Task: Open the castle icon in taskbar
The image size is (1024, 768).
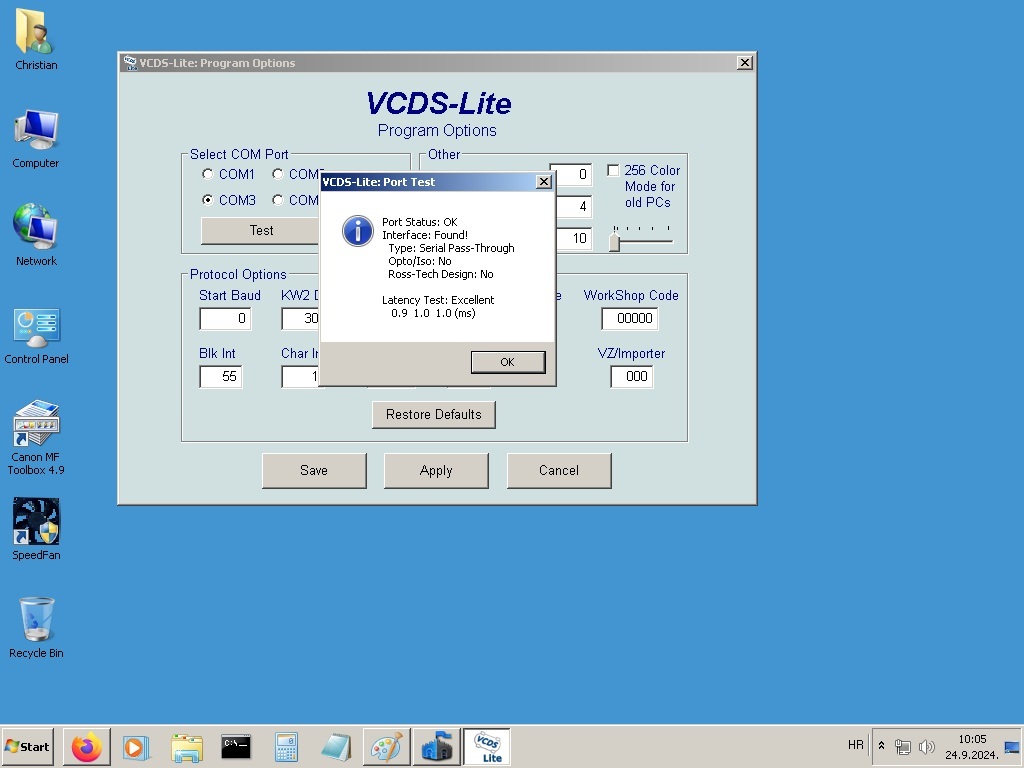Action: pyautogui.click(x=437, y=746)
